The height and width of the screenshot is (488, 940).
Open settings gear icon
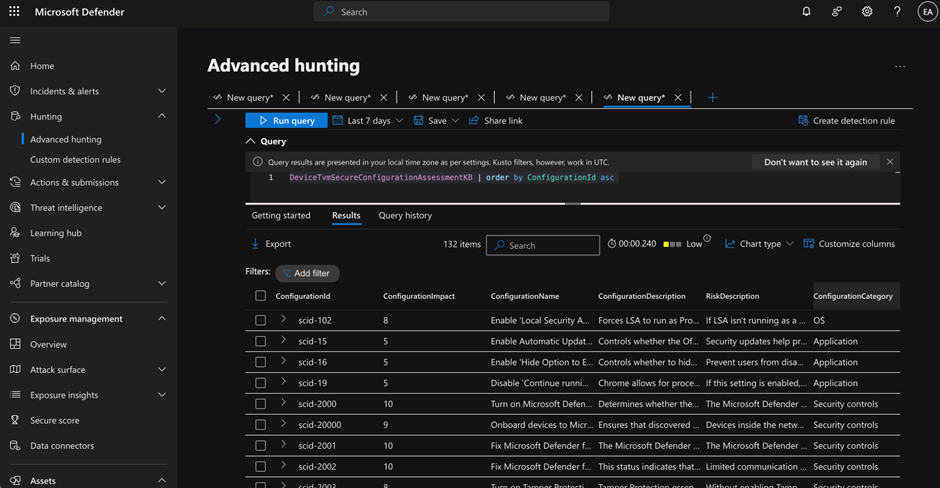tap(867, 11)
